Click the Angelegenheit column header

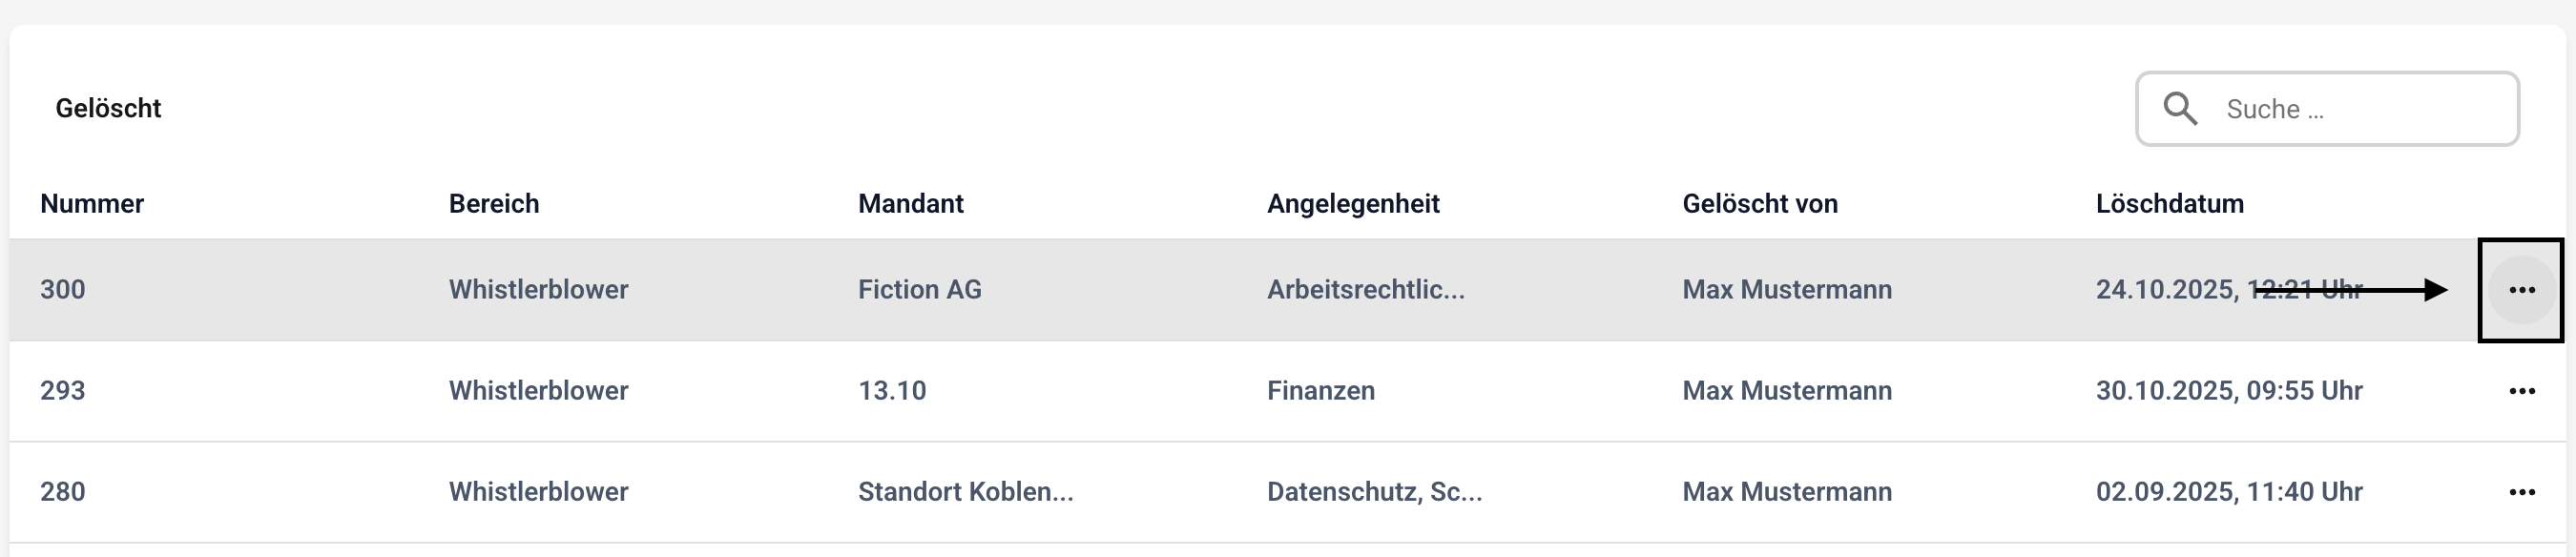(x=1353, y=204)
